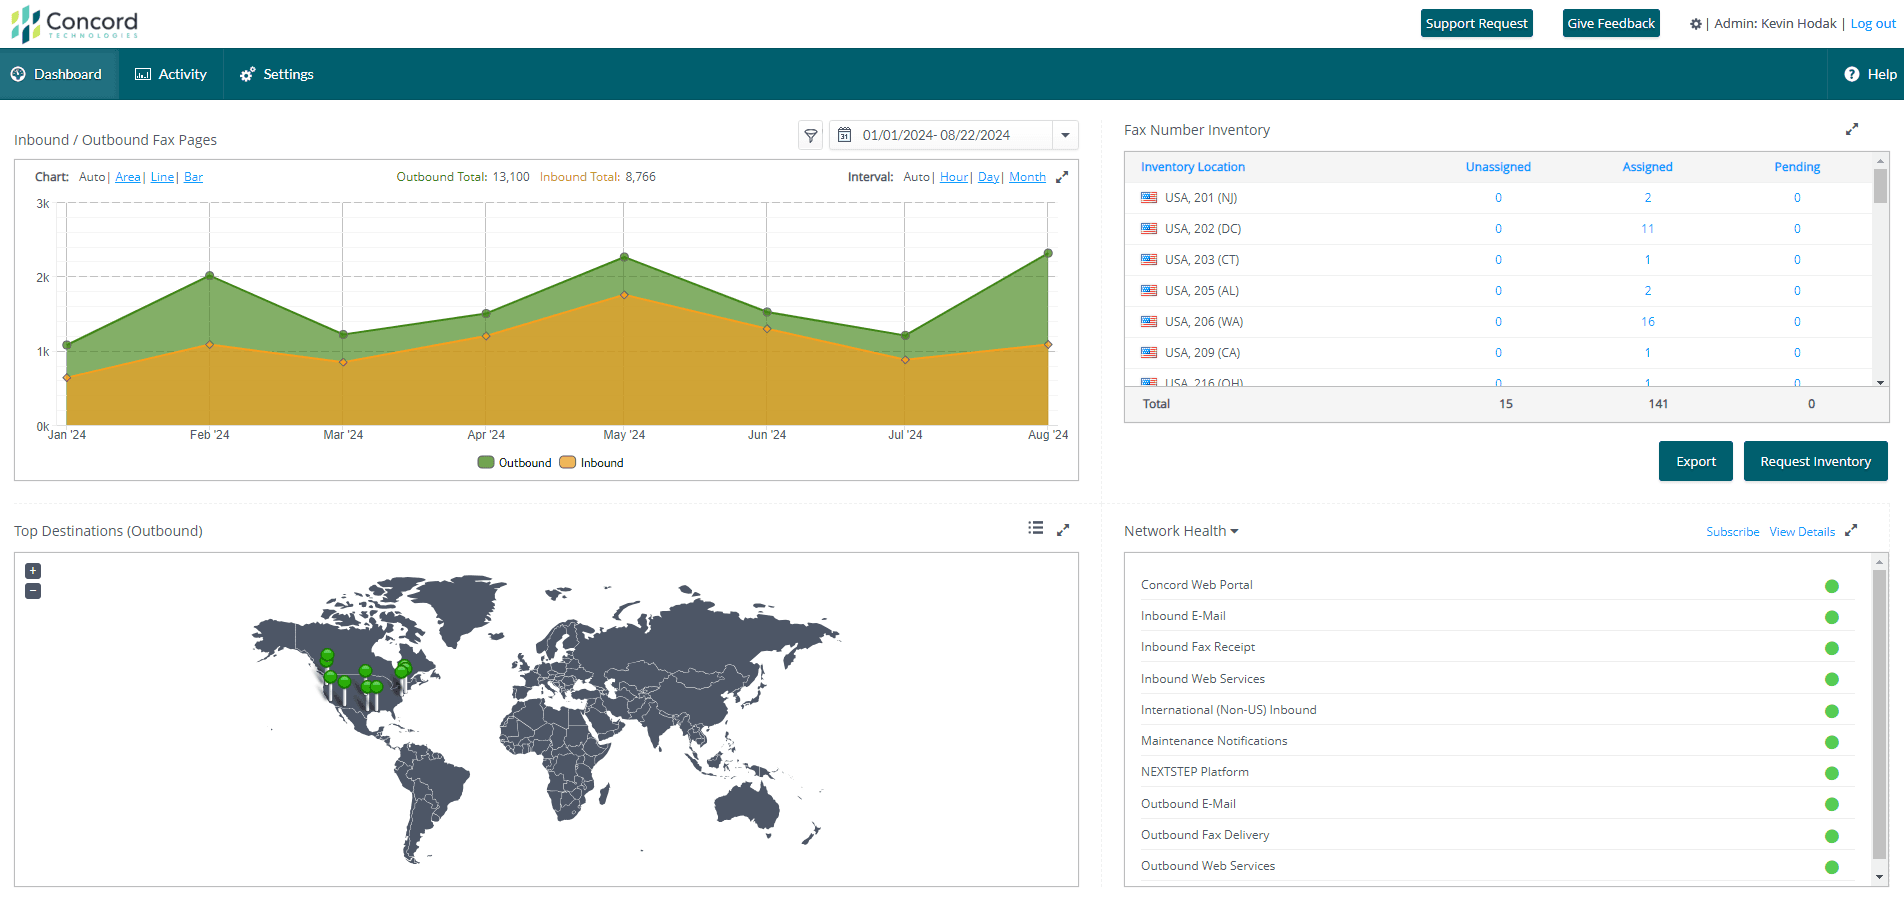Set chart interval to Day
This screenshot has height=897, width=1904.
988,177
